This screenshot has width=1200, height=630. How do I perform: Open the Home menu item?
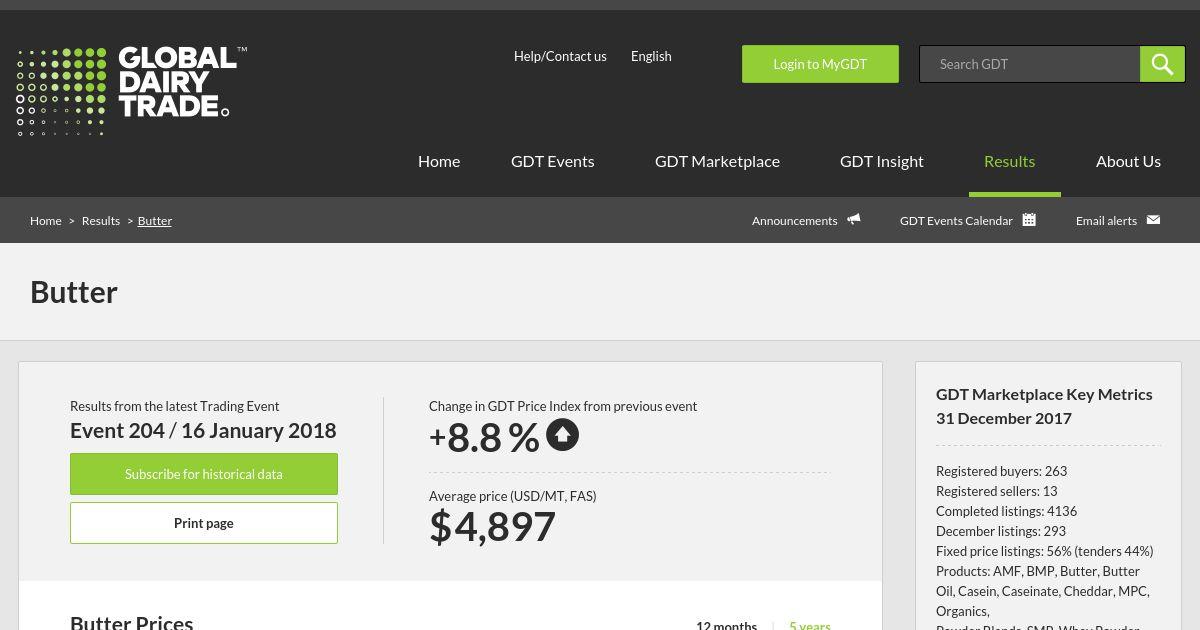[439, 161]
